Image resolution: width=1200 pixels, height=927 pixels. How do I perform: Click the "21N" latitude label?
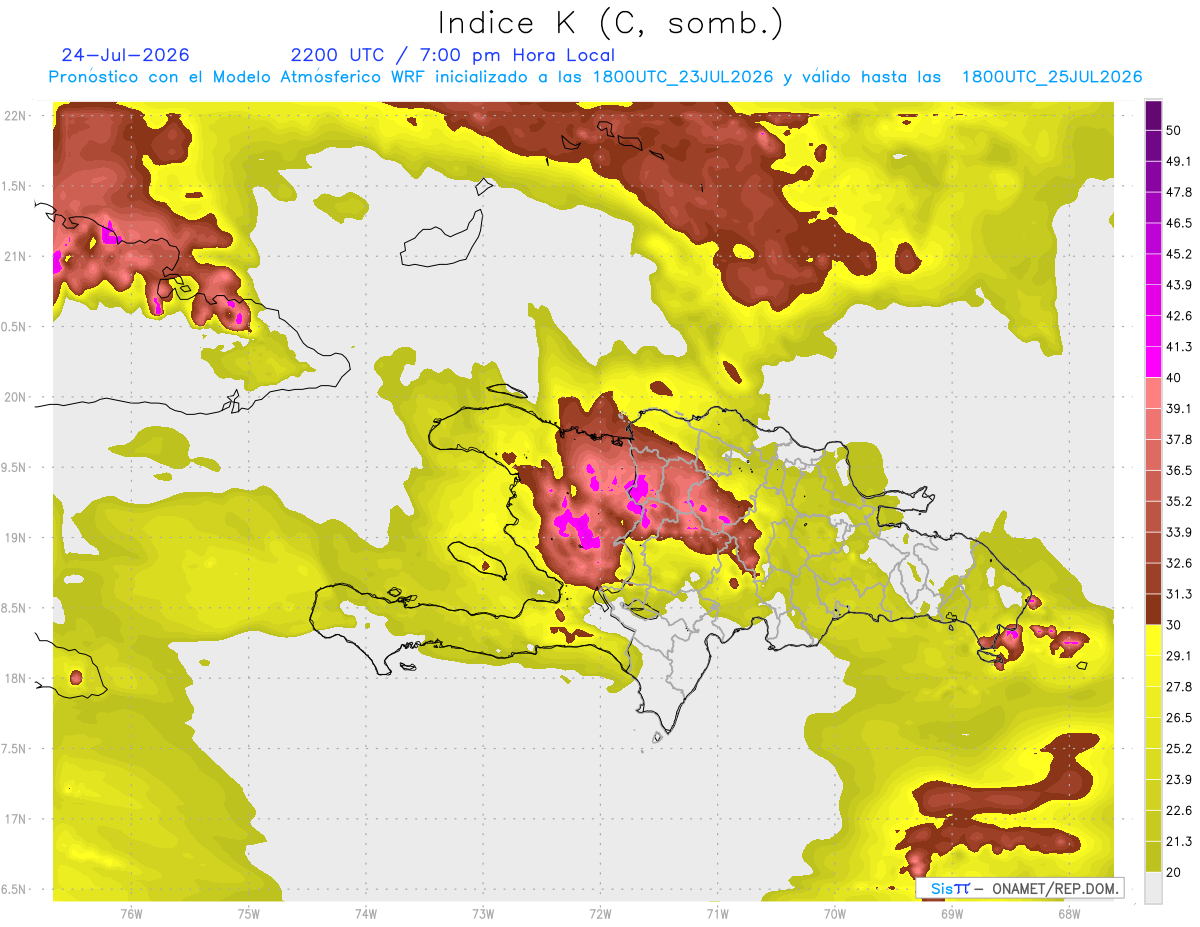click(16, 256)
